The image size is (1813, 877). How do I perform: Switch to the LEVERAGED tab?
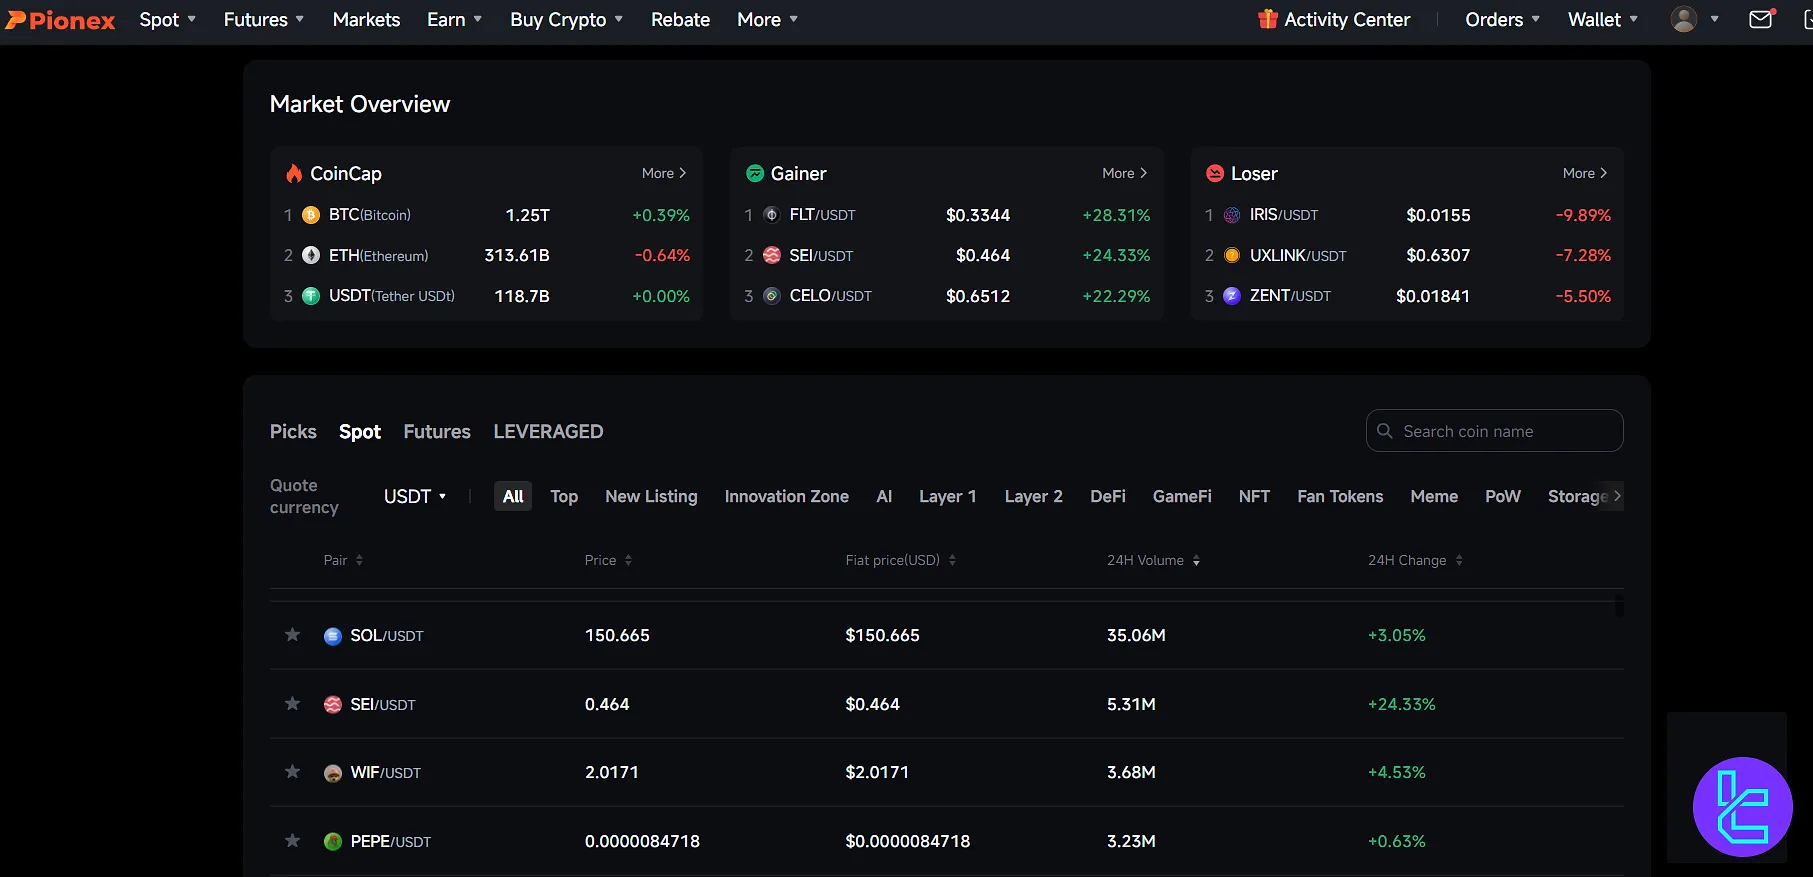548,431
